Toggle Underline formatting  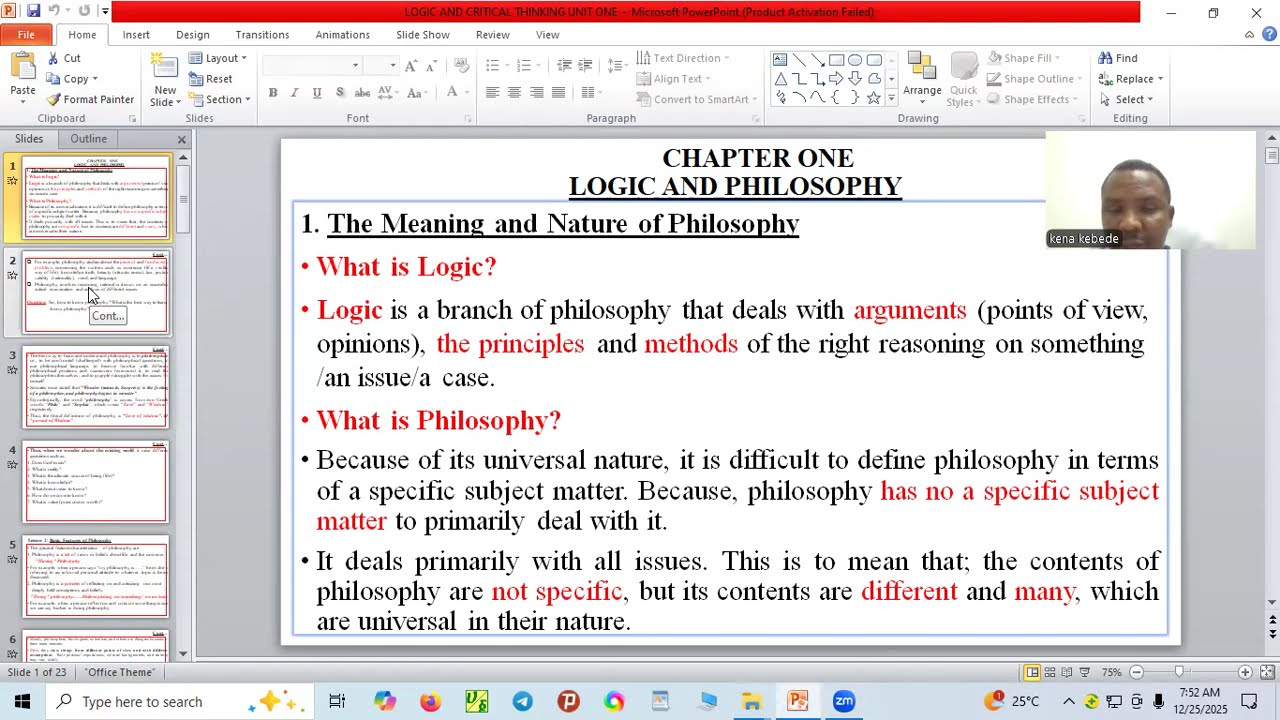coord(317,92)
